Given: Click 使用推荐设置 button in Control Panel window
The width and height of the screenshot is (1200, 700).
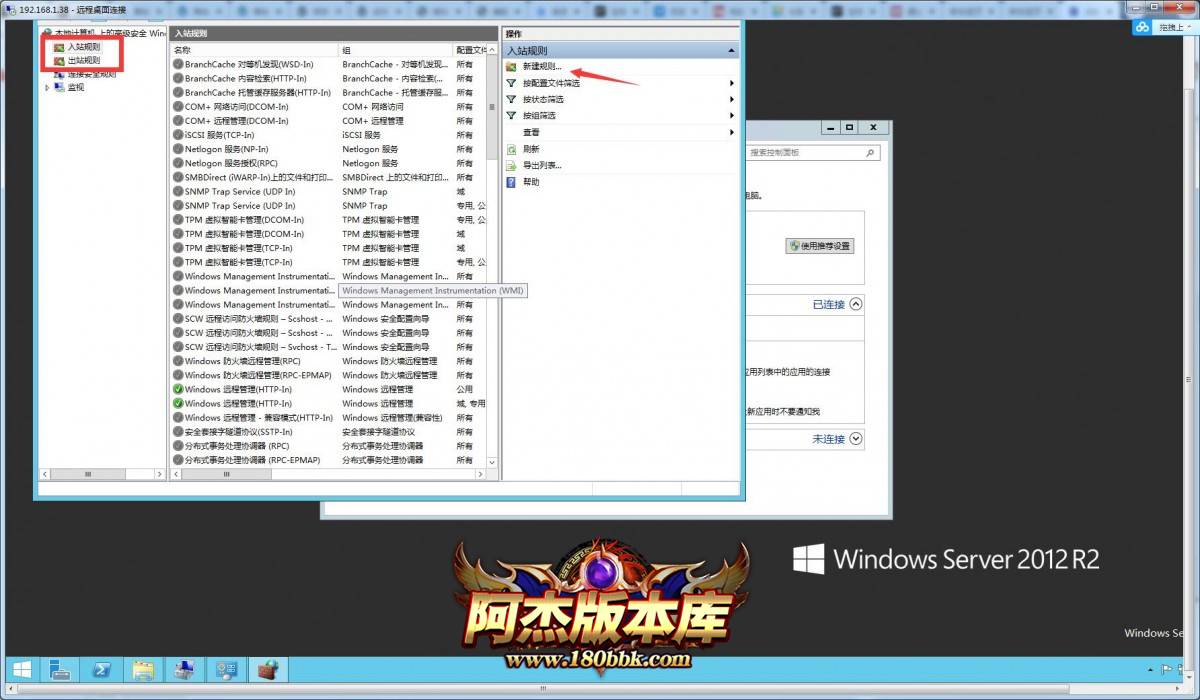Looking at the screenshot, I should click(x=821, y=245).
